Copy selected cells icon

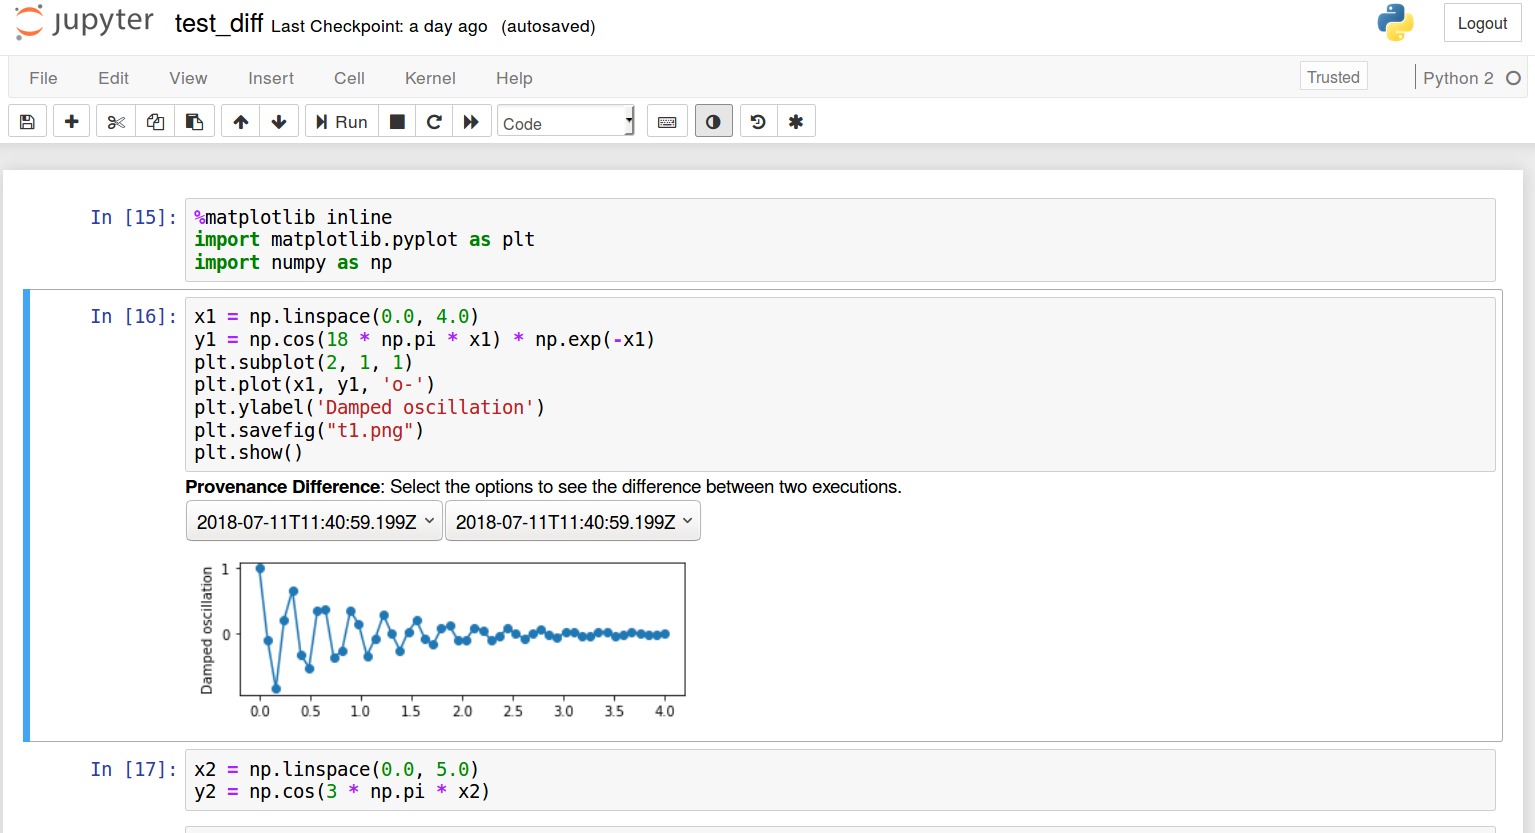tap(155, 122)
